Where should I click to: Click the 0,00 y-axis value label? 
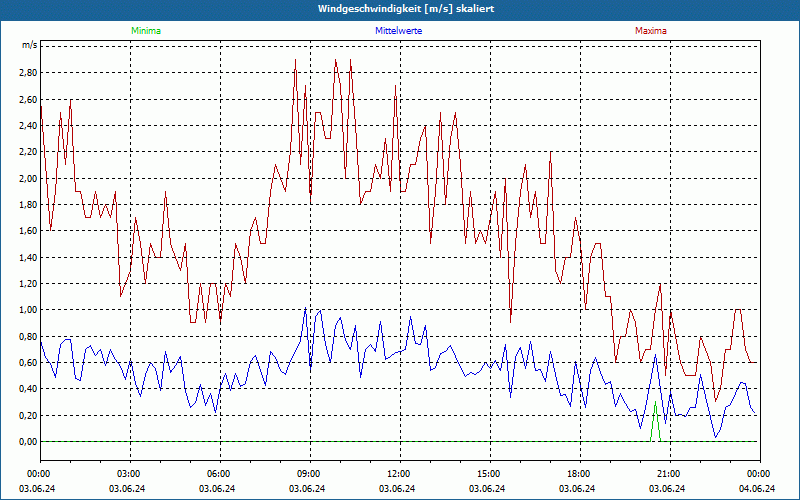pos(26,441)
